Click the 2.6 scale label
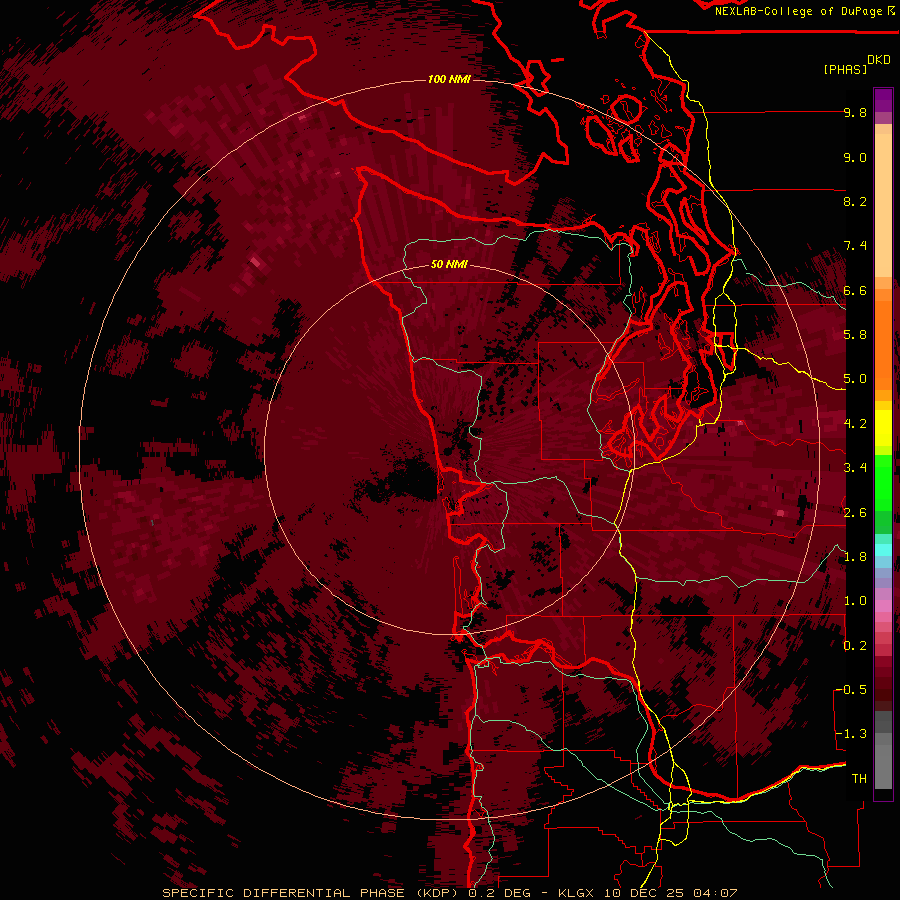This screenshot has height=900, width=900. pos(855,513)
